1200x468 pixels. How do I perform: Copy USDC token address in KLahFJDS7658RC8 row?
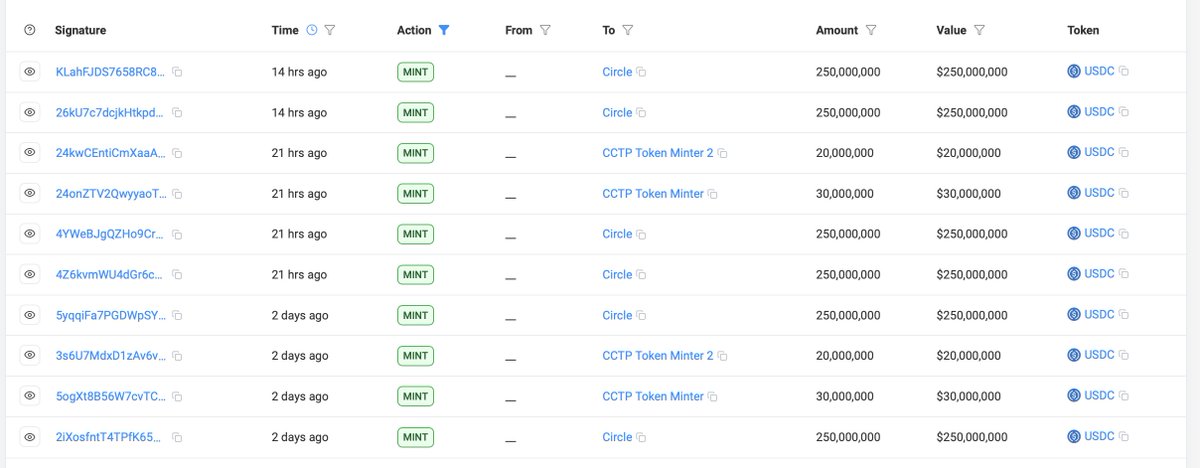pos(1124,71)
